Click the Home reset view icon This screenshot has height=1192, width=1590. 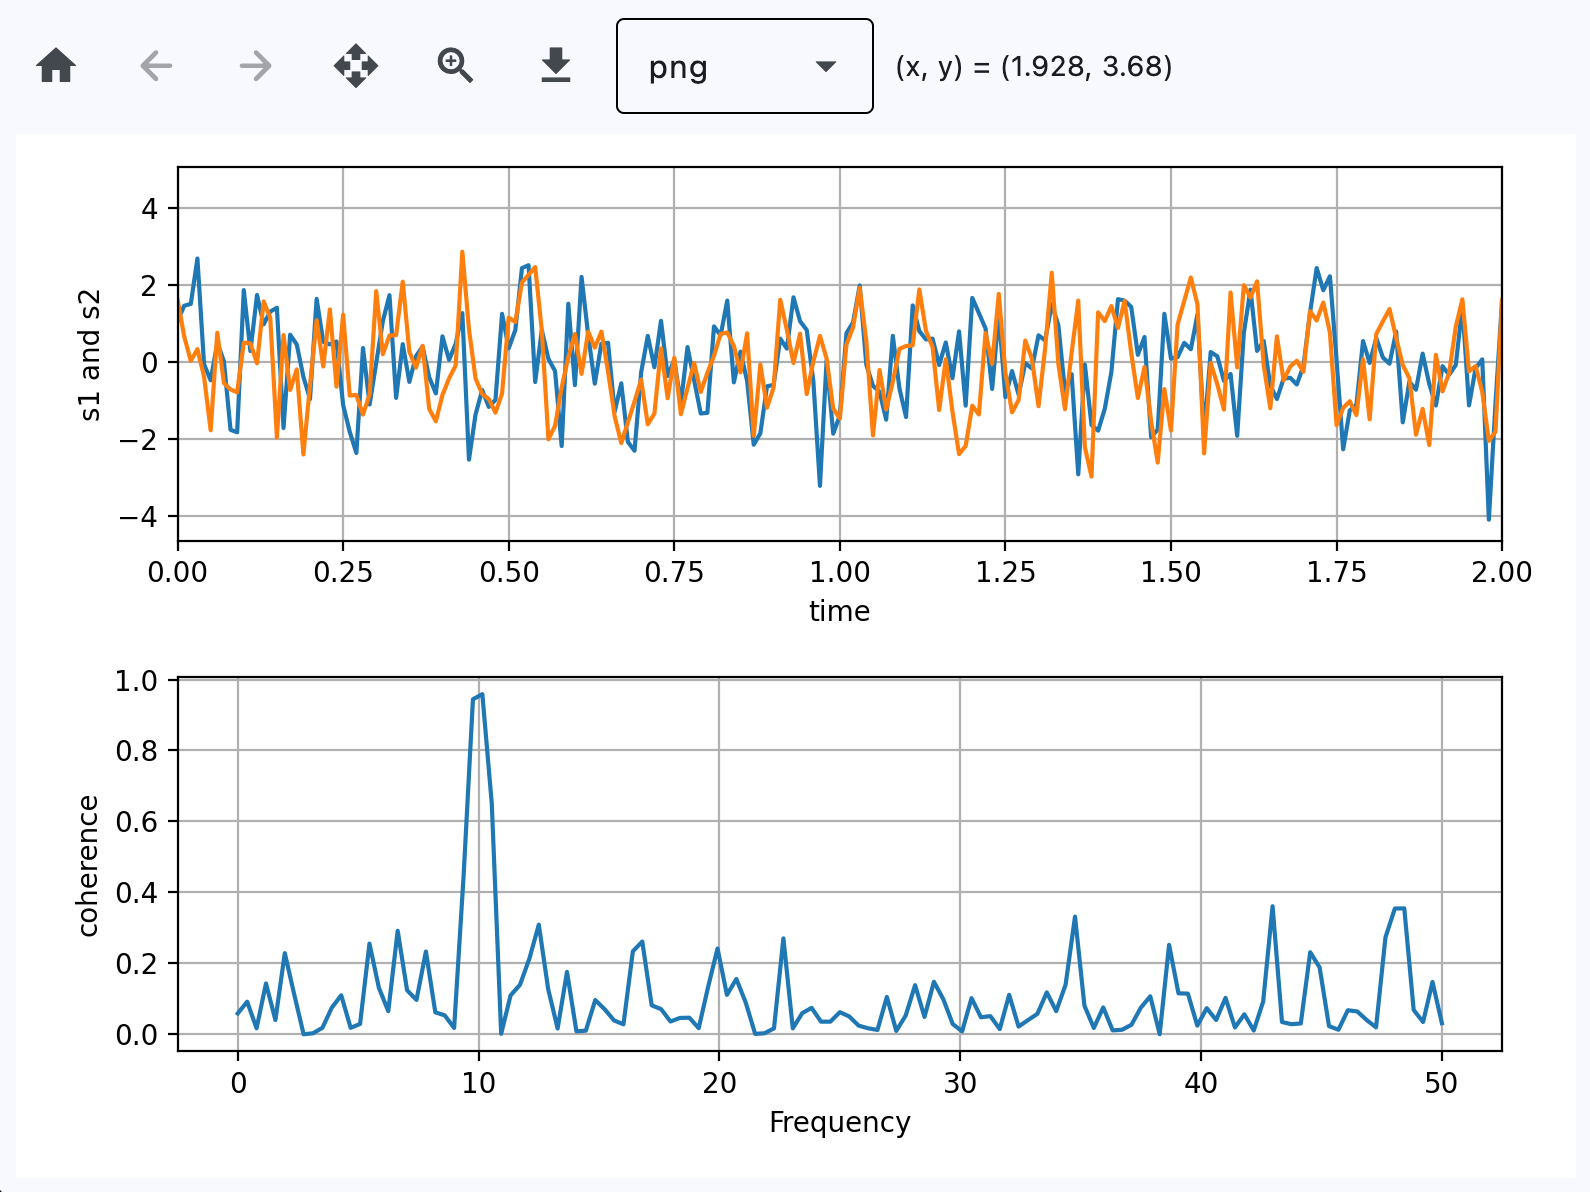click(x=56, y=66)
